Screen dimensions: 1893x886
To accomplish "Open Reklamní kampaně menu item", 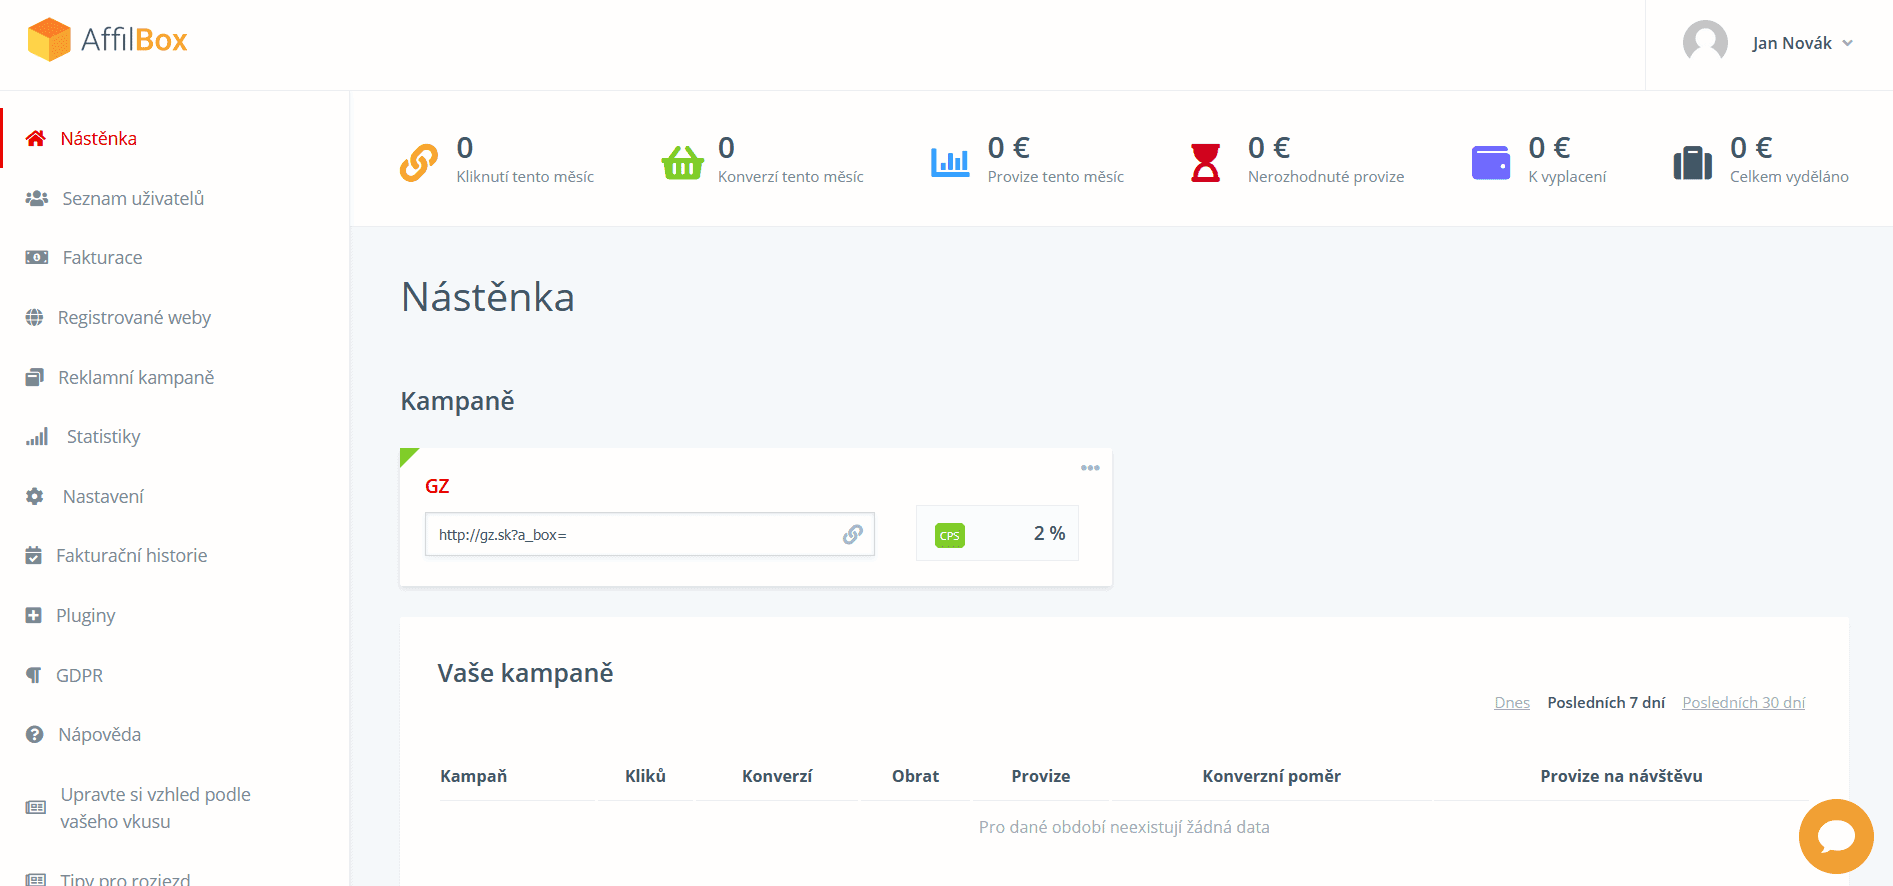I will click(x=136, y=377).
